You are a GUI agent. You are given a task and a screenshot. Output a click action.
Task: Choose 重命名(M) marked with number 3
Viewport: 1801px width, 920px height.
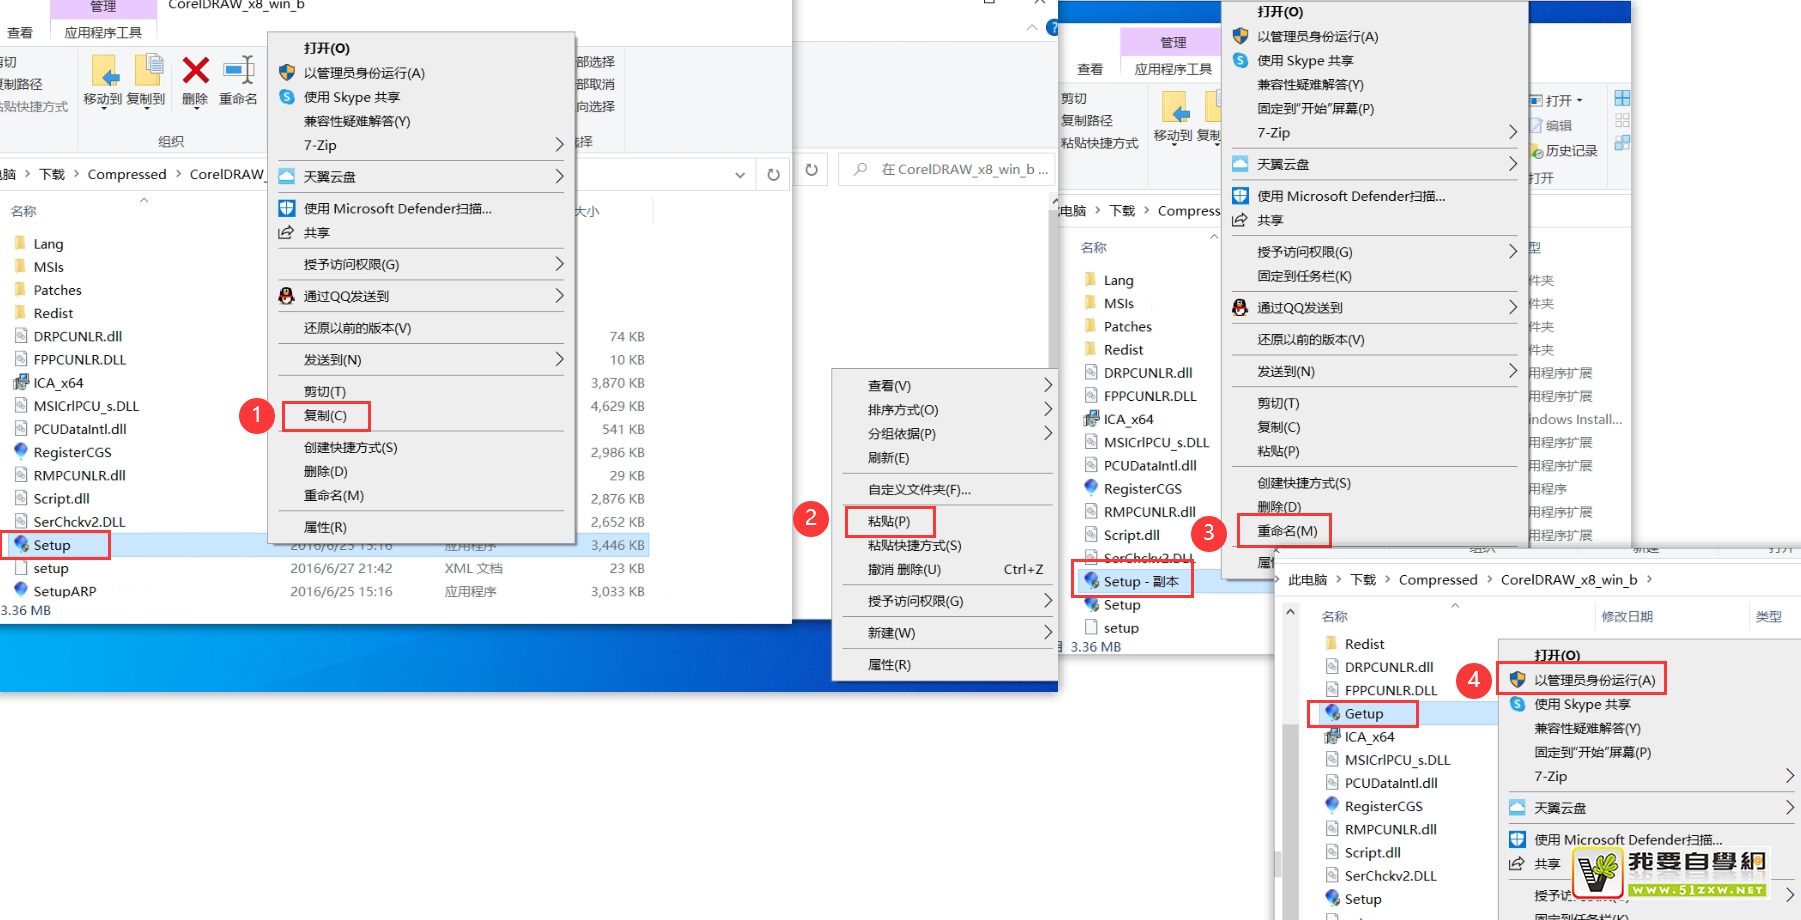(x=1286, y=531)
